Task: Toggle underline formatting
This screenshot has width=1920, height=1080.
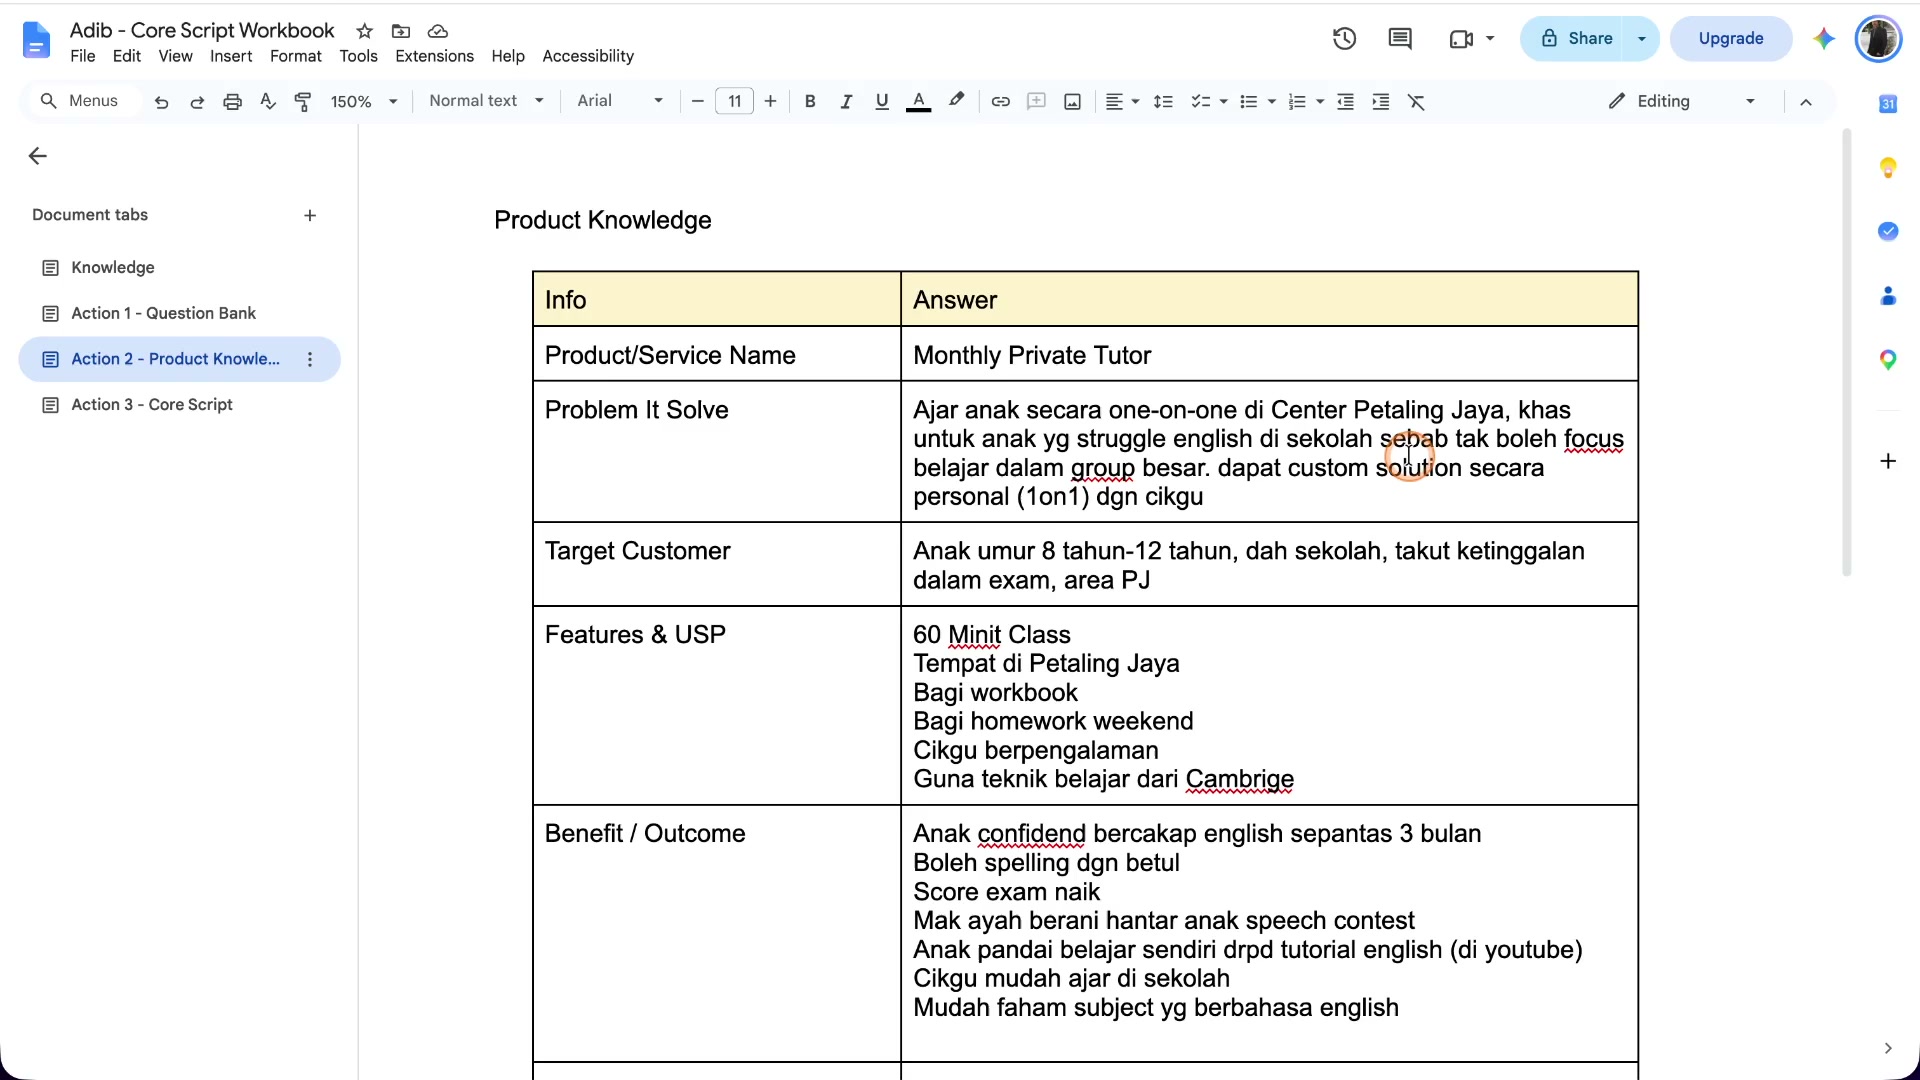Action: pyautogui.click(x=881, y=102)
